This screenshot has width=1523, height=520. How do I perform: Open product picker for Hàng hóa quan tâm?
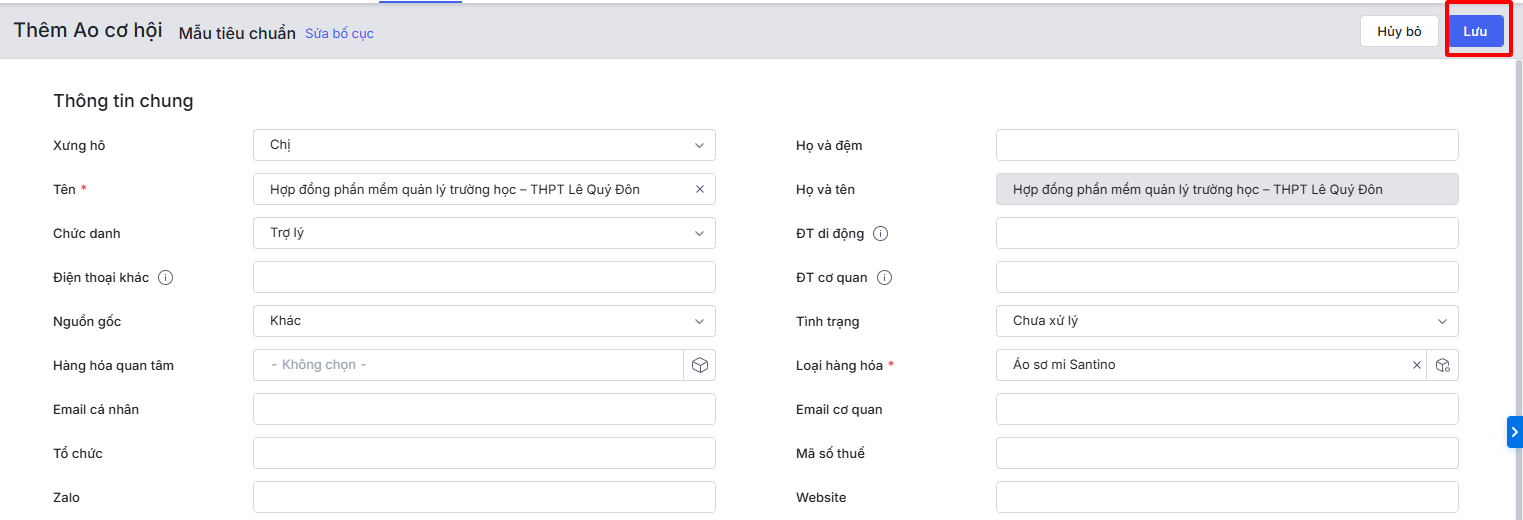(700, 365)
